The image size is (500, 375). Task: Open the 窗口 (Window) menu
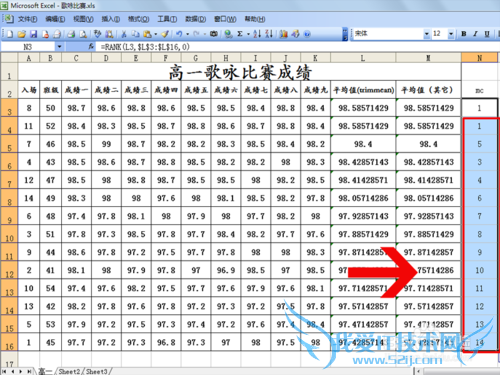225,19
